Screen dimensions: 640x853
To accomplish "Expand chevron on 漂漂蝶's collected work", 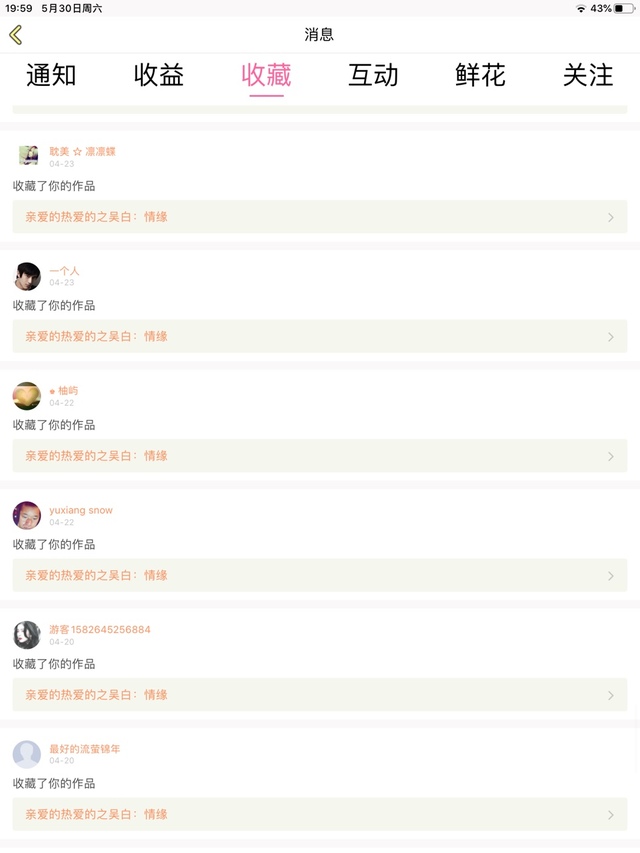I will 611,217.
